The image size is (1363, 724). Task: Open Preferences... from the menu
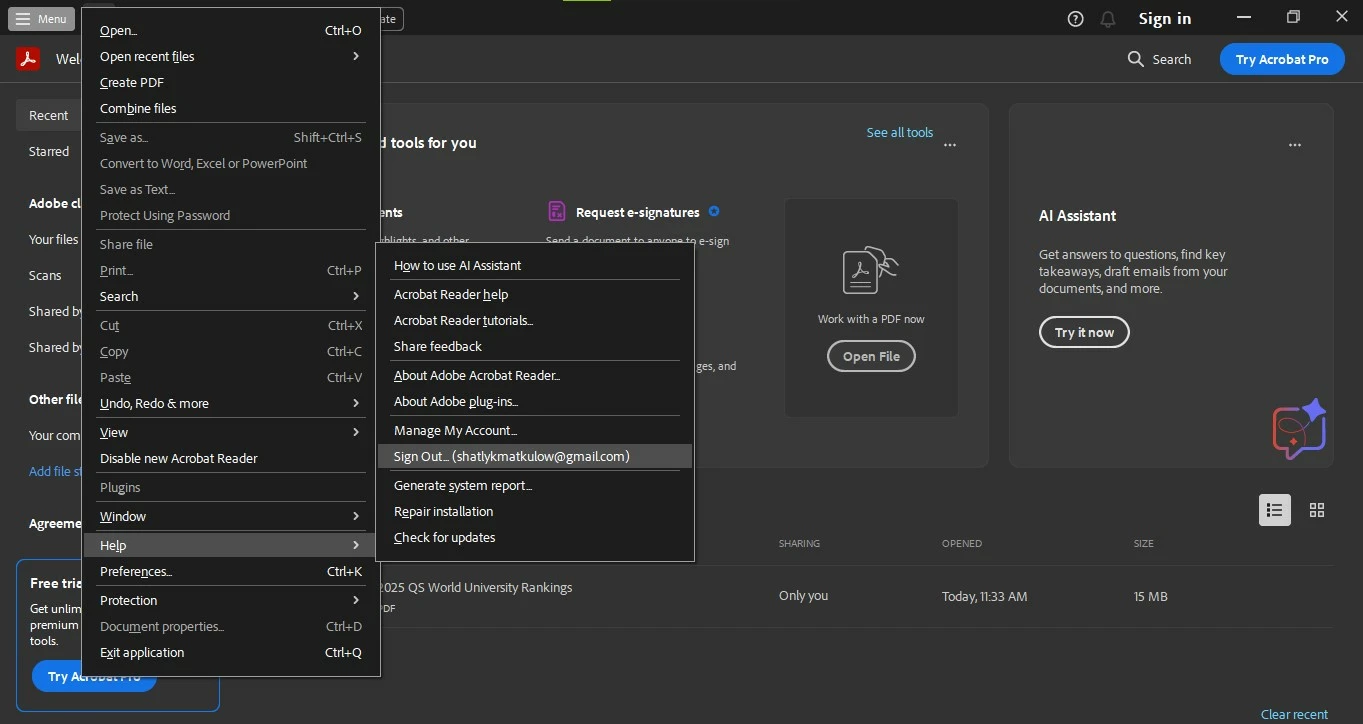[x=231, y=571]
